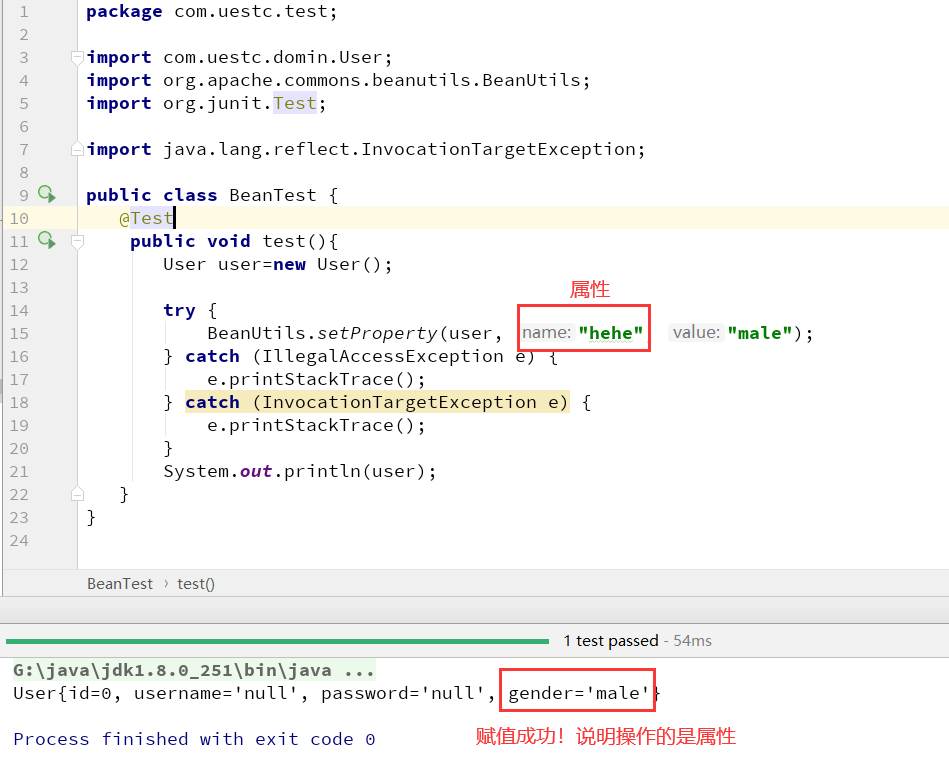The width and height of the screenshot is (949, 764).
Task: Click System.out.println(user) statement
Action: (300, 471)
